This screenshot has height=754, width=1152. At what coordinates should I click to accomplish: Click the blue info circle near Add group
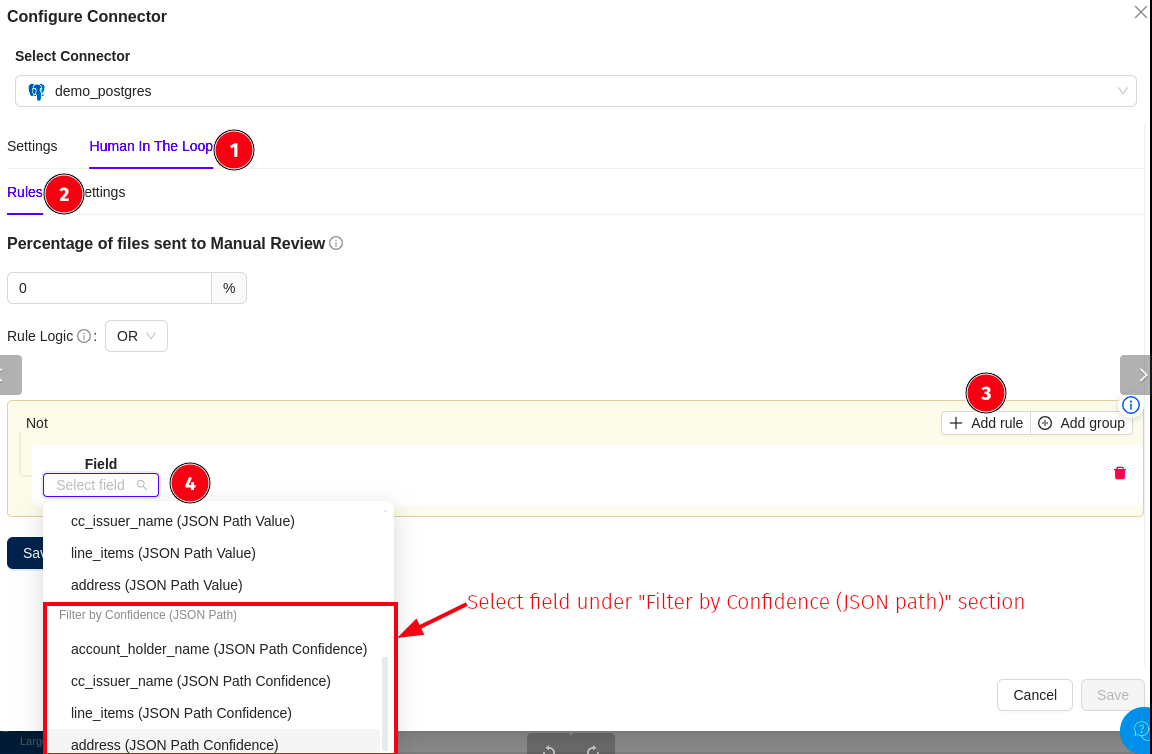[x=1131, y=405]
